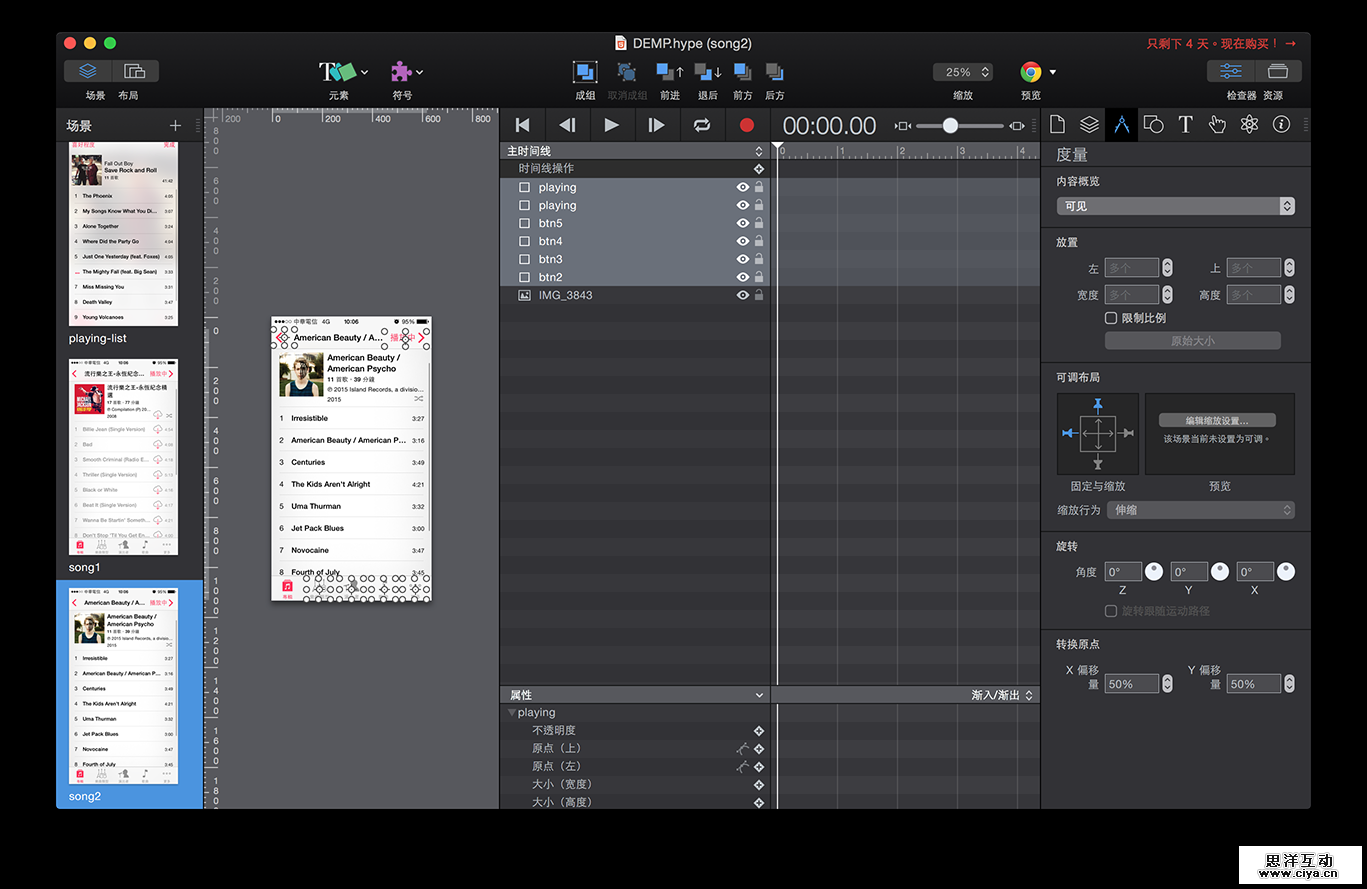This screenshot has height=889, width=1367.
Task: Hide the btn5 layer using eye icon
Action: 743,223
